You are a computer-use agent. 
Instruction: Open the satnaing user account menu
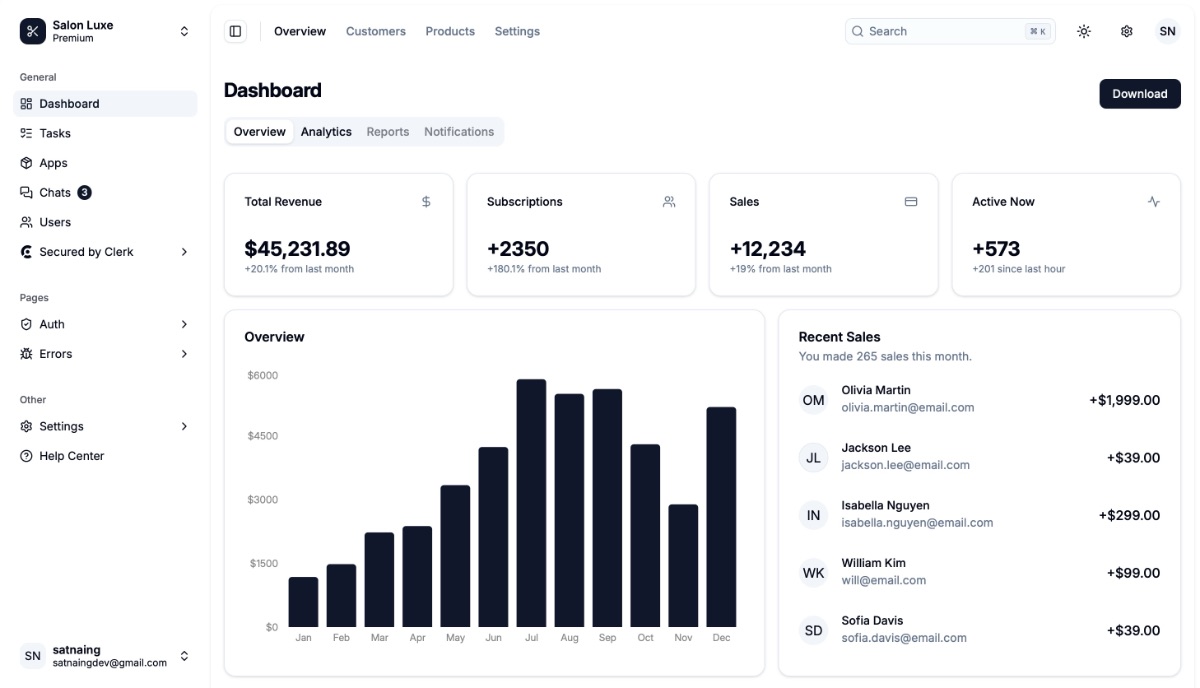click(105, 656)
